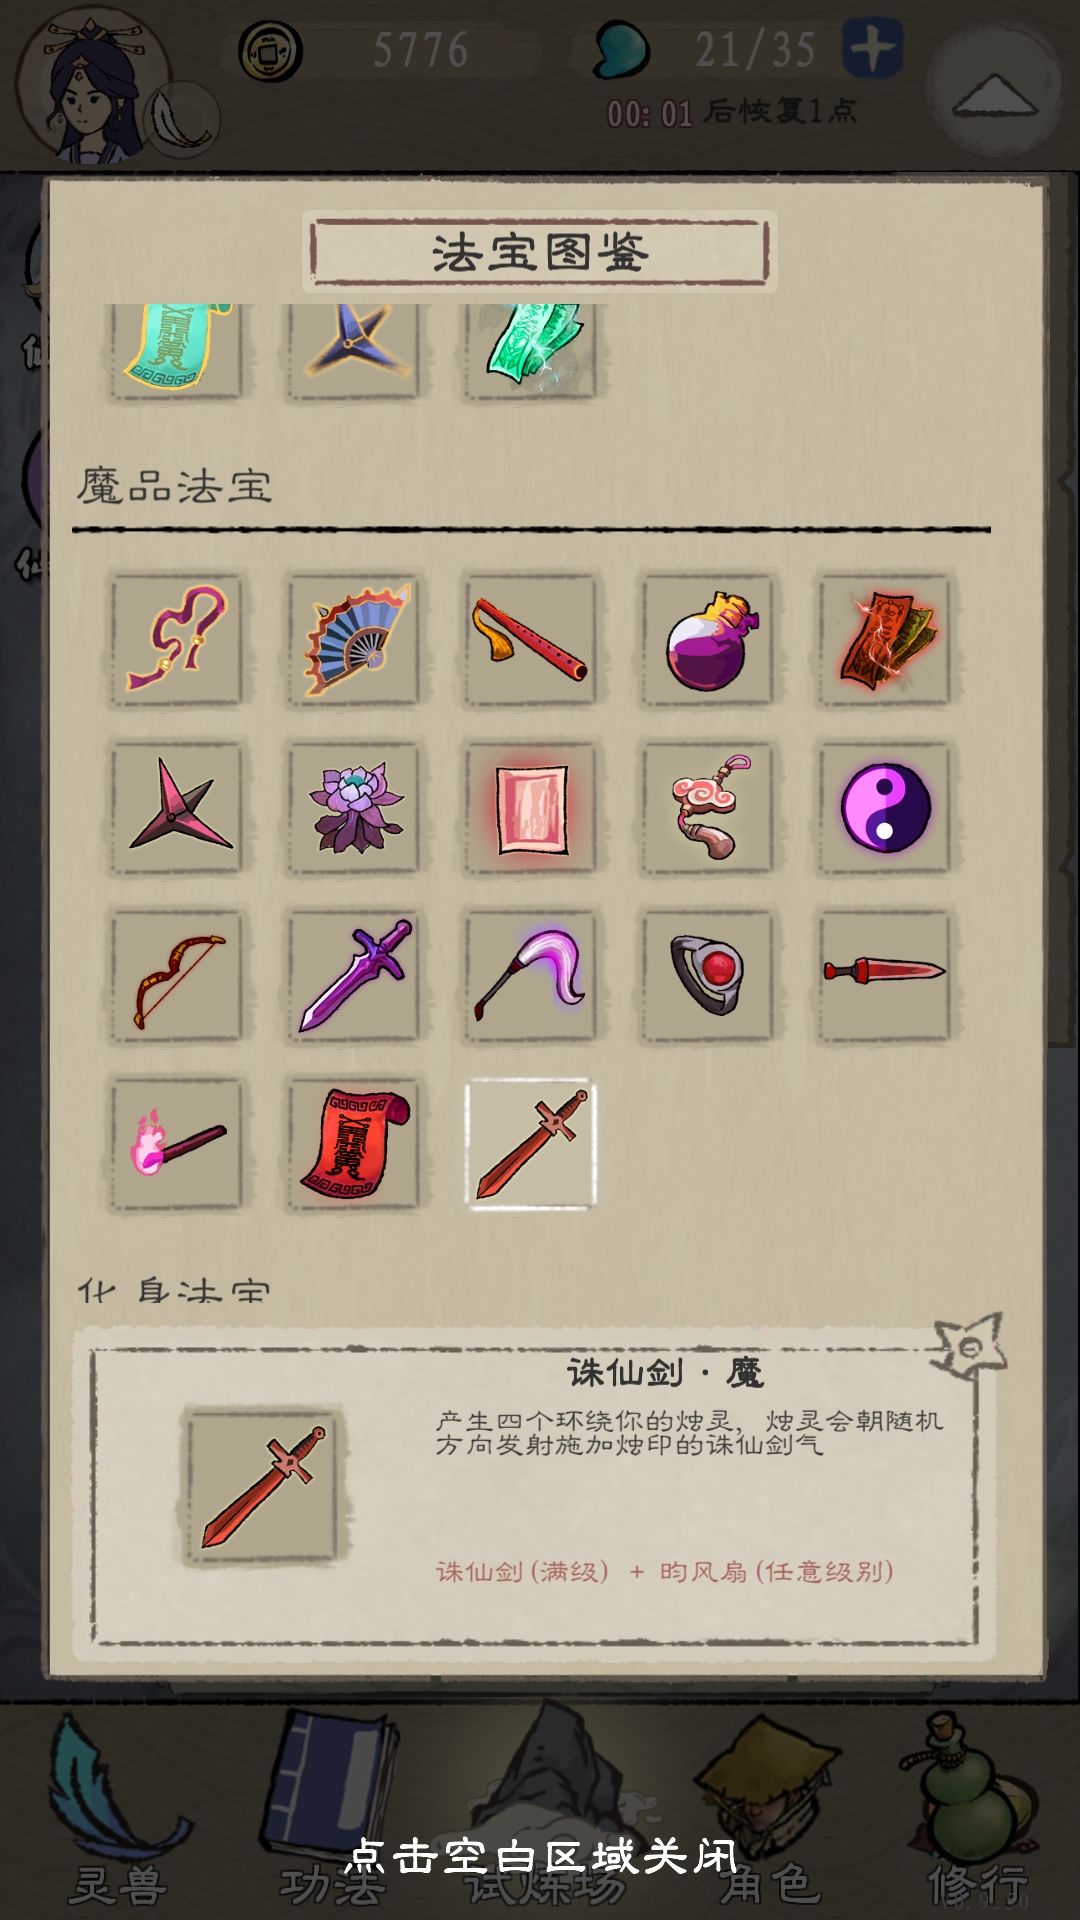Viewport: 1080px width, 1920px height.
Task: Choose the purple gourd potion artifact
Action: pyautogui.click(x=708, y=640)
